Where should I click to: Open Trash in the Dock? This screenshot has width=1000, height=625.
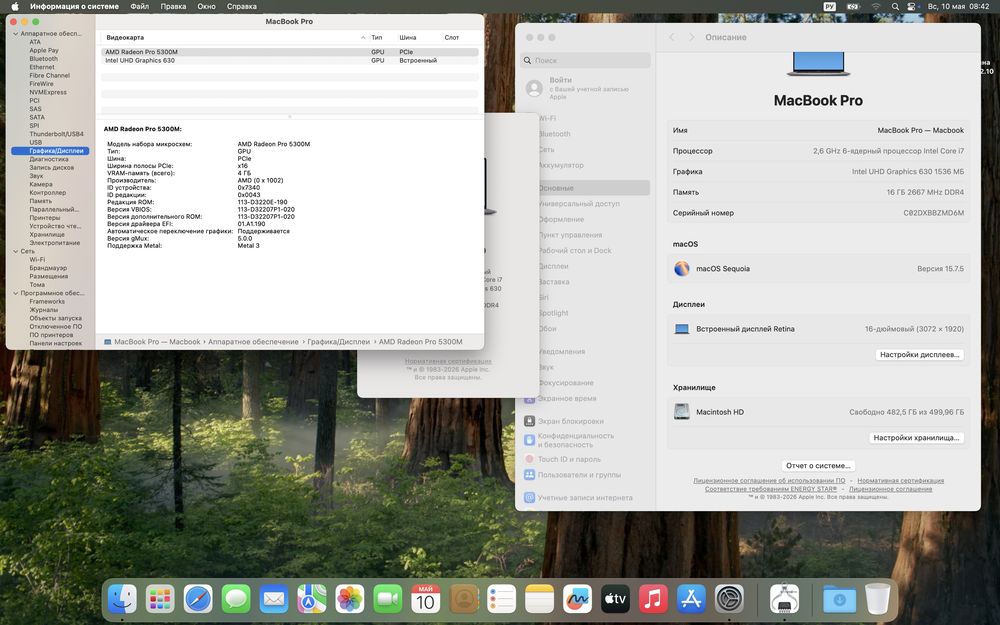point(878,599)
